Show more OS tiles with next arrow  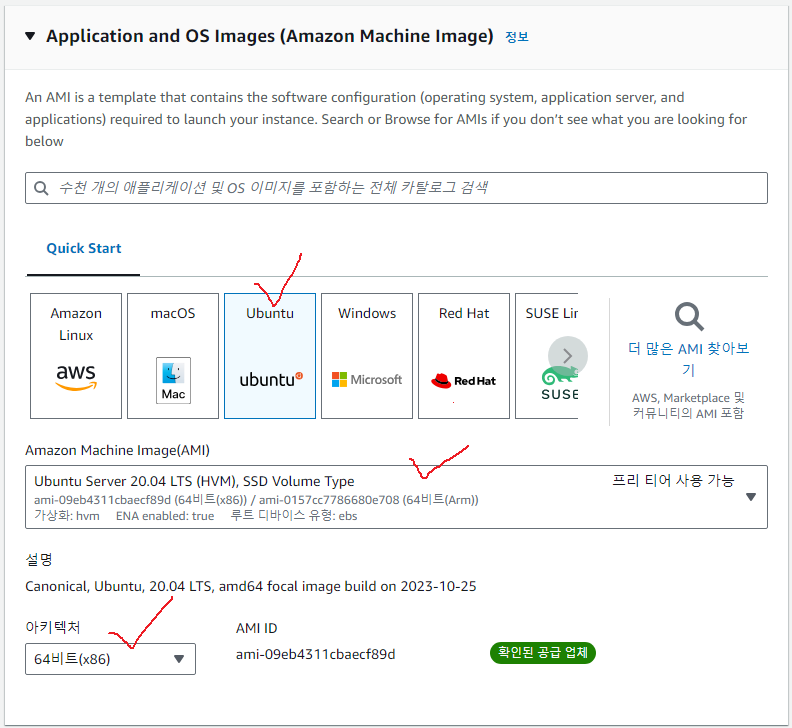[x=568, y=356]
